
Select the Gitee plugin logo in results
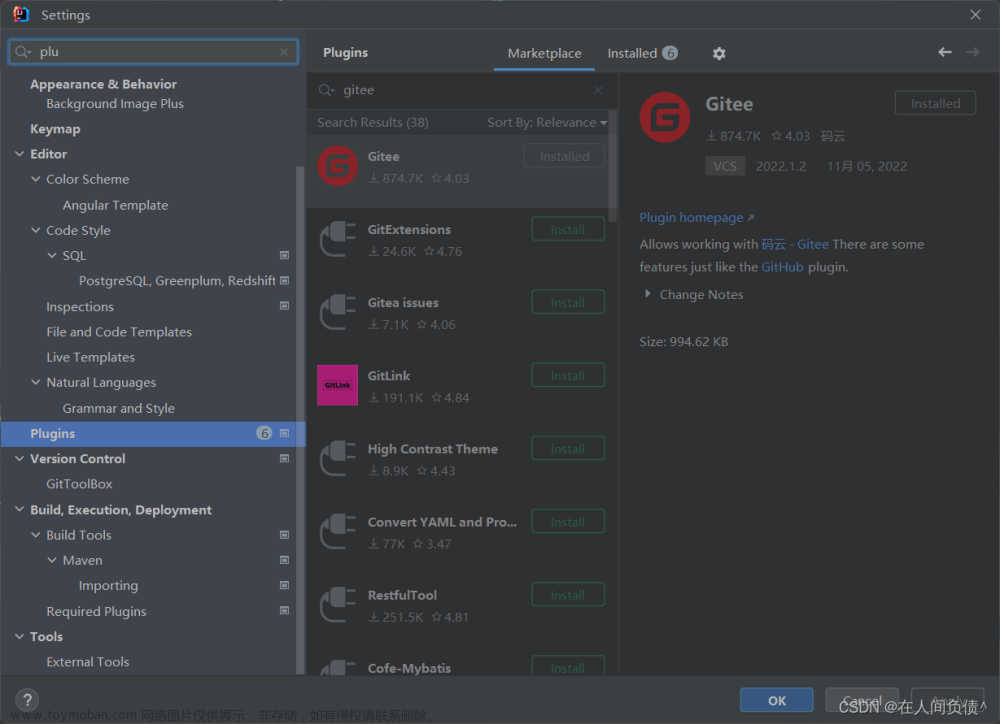point(337,166)
